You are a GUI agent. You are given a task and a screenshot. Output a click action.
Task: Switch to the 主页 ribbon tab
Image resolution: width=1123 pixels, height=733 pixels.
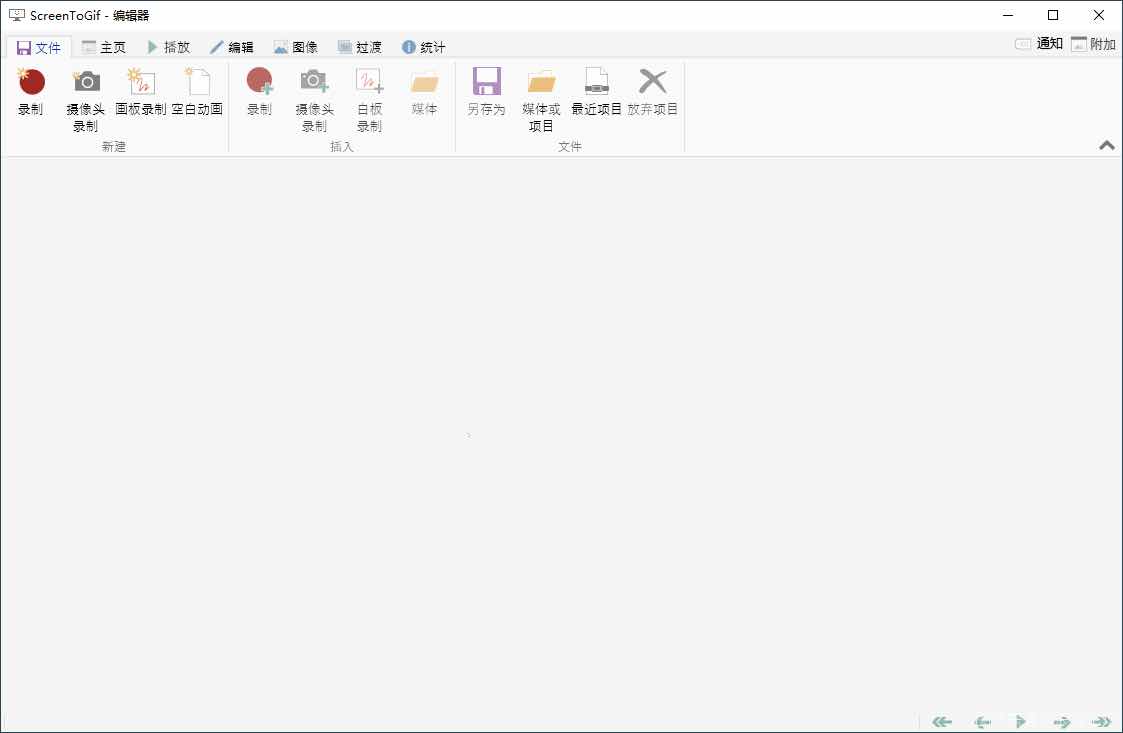pos(104,47)
